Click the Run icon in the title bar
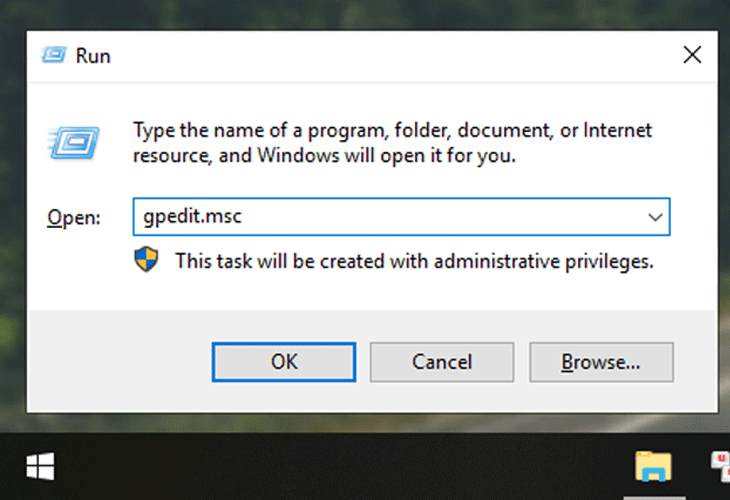The height and width of the screenshot is (500, 730). [x=54, y=55]
